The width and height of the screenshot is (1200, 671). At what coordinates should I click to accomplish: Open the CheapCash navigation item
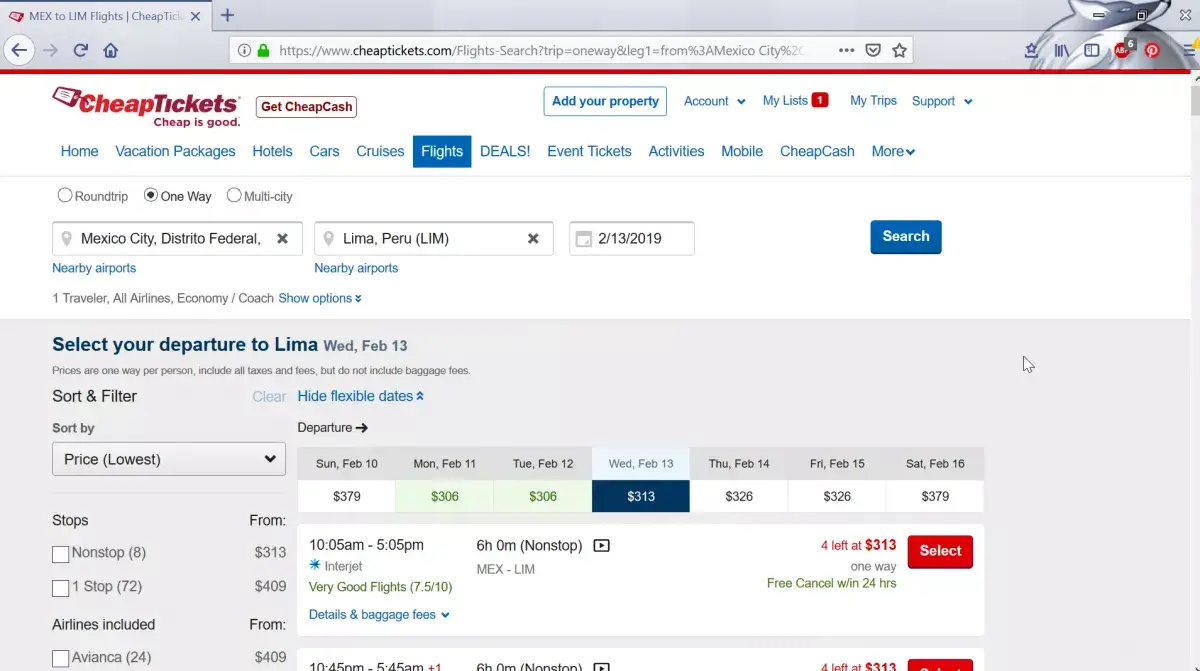[817, 151]
